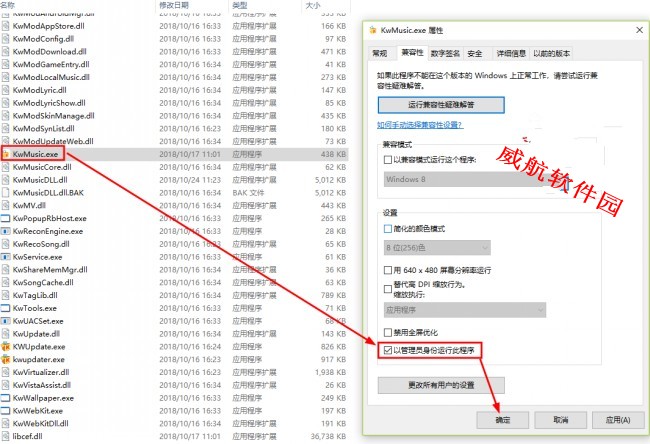This screenshot has width=650, height=444.
Task: Click the KwMusicDLL.dll.BAK file icon
Action: 5,193
